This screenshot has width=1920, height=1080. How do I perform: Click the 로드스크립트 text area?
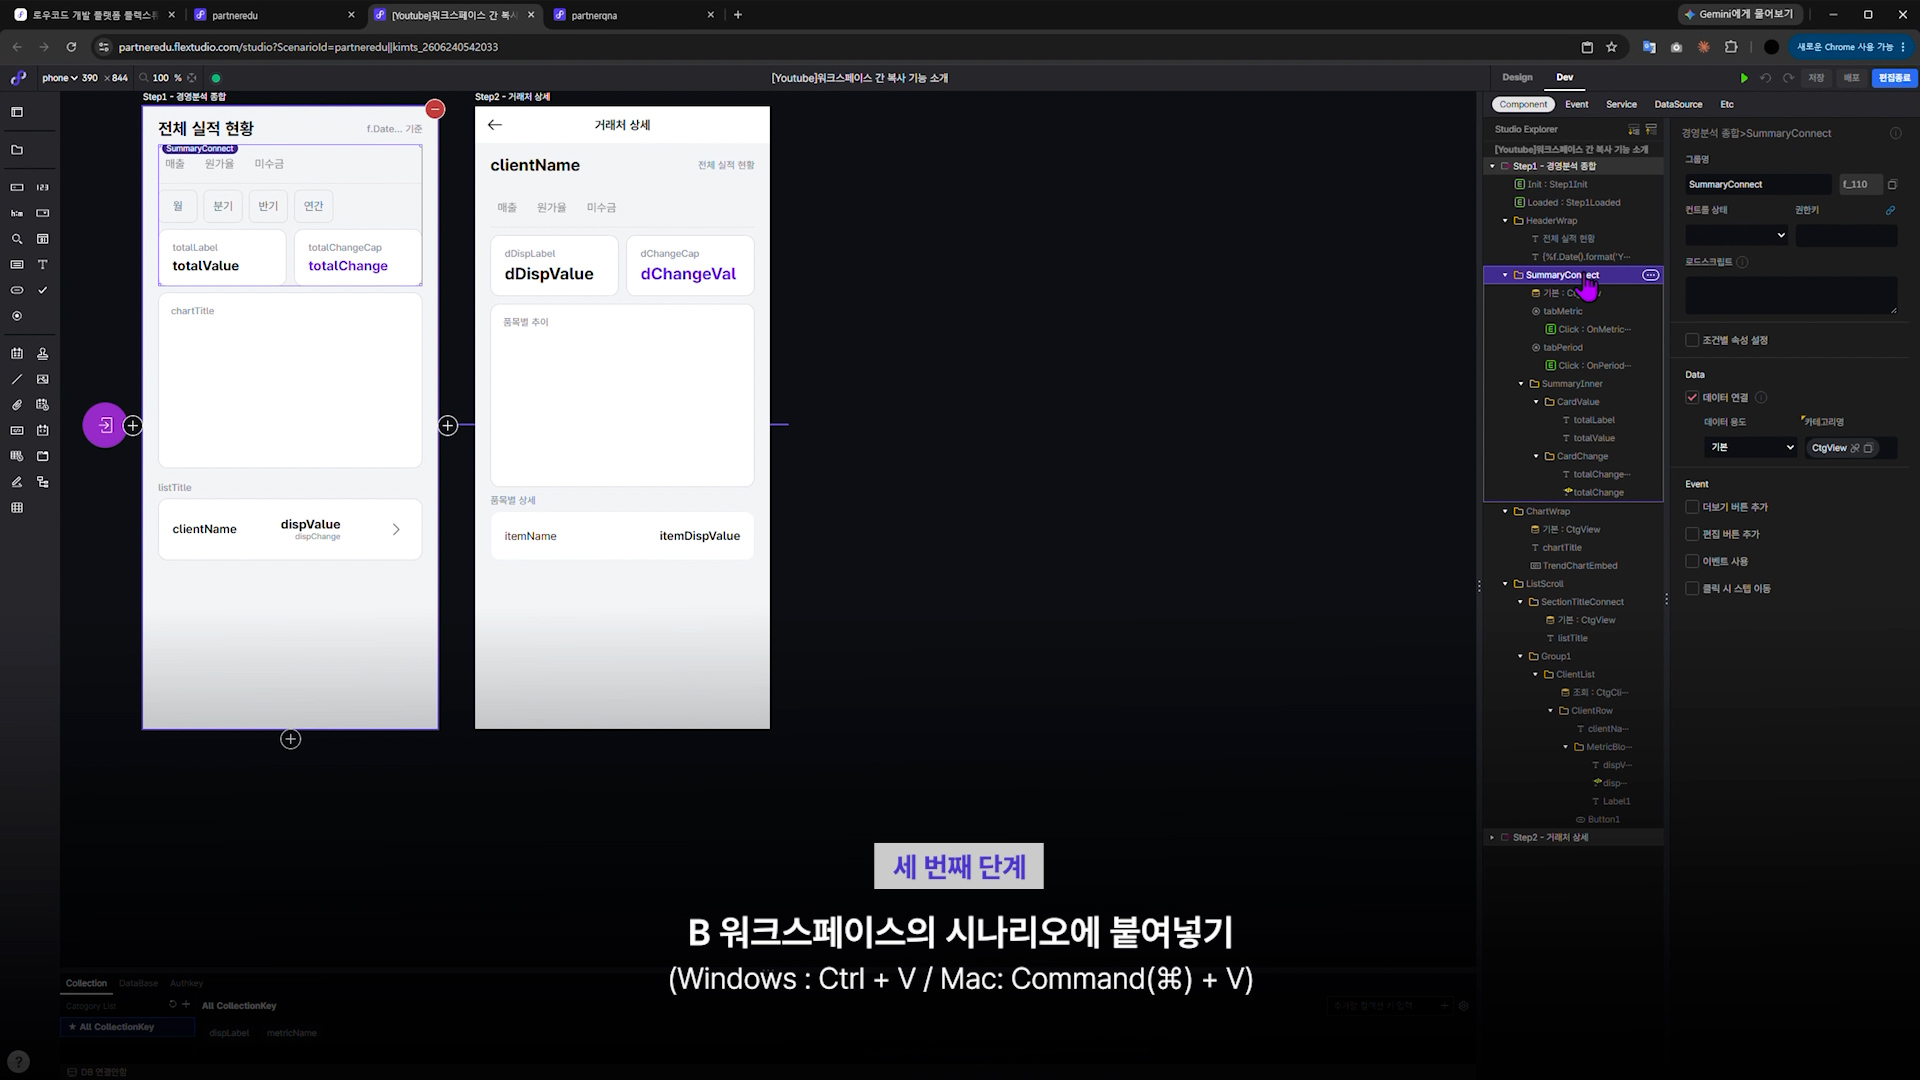1791,296
